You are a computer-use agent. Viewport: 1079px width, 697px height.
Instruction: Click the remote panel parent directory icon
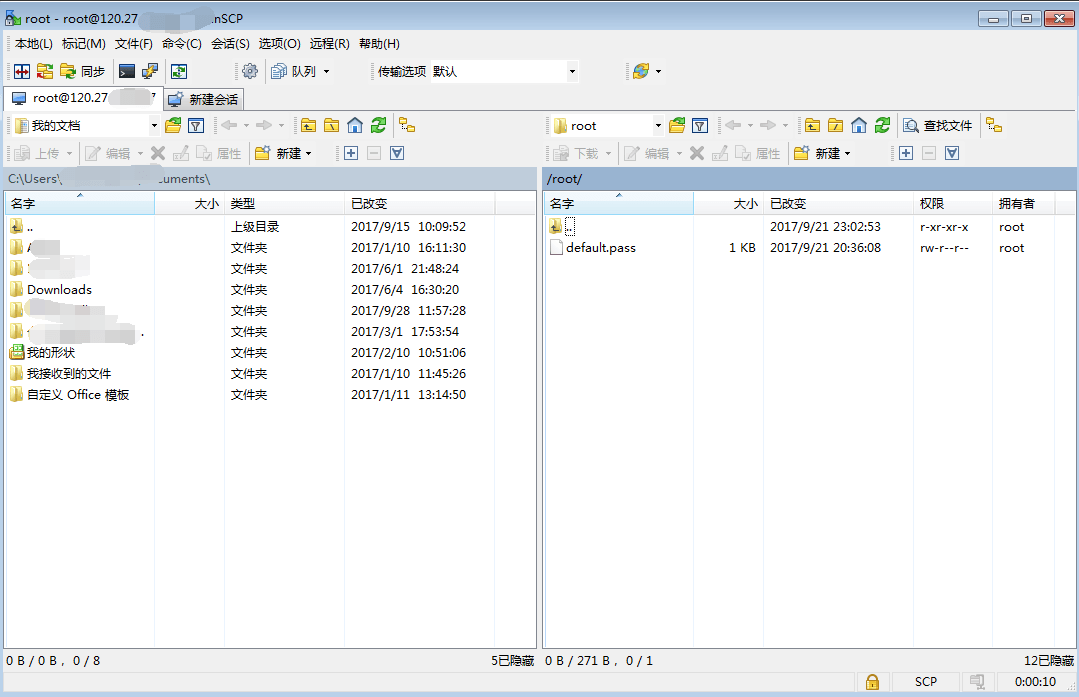[812, 126]
